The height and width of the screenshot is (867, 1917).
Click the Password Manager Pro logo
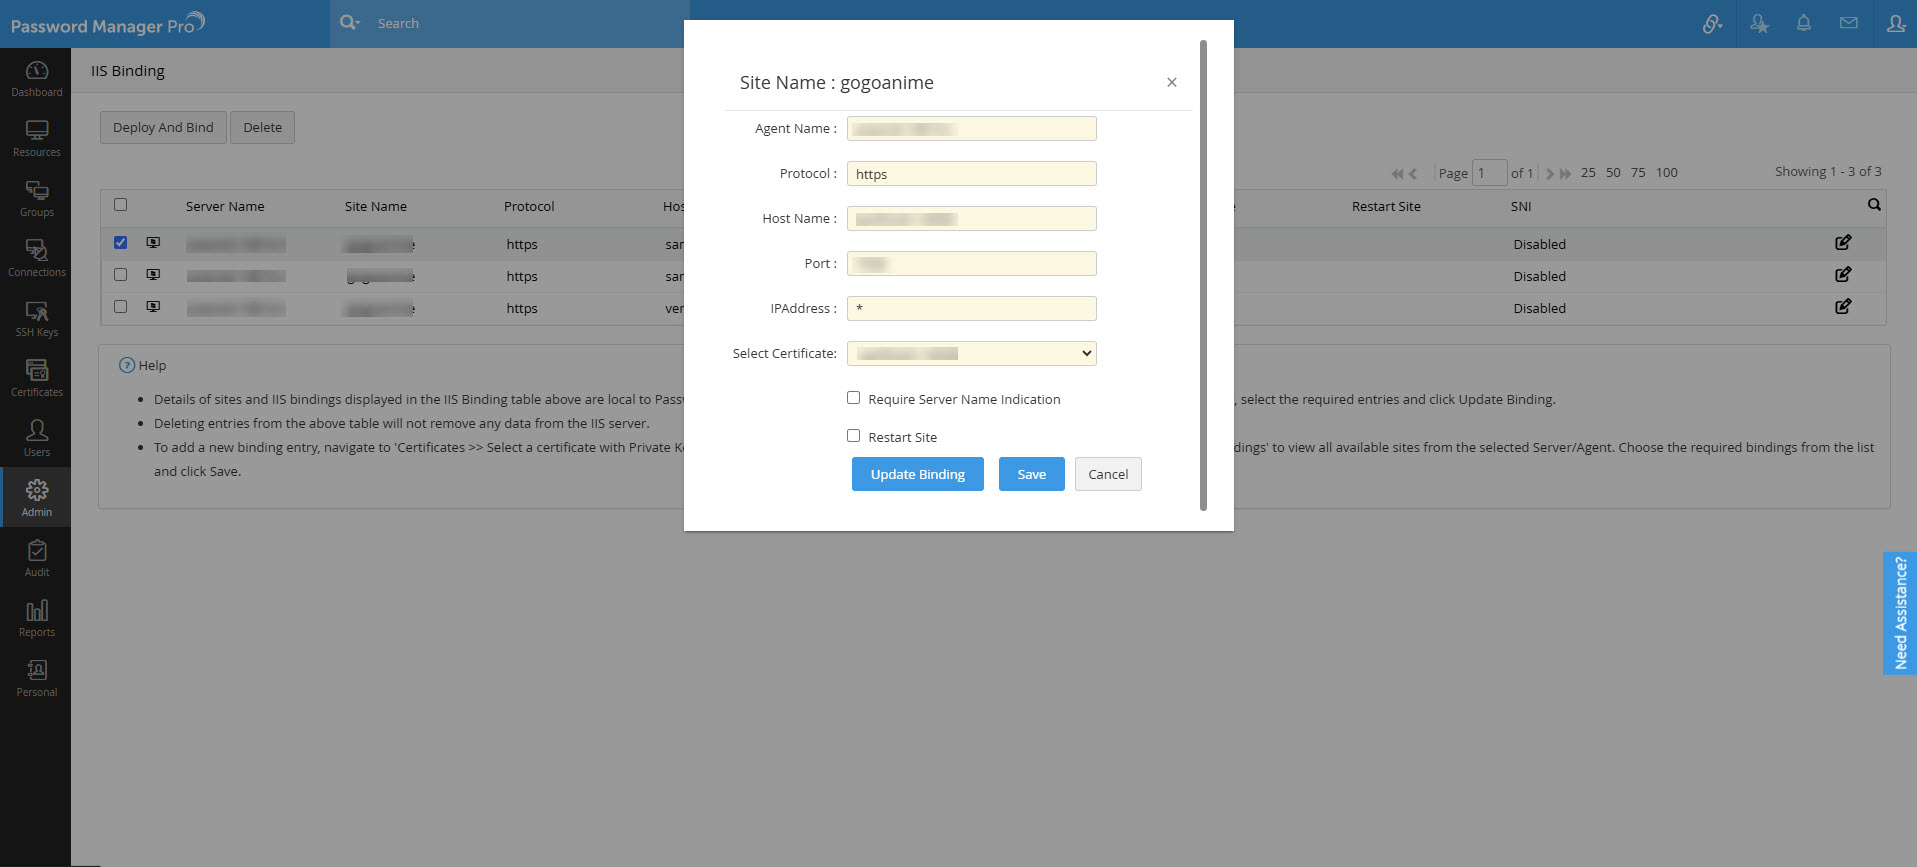[x=108, y=24]
